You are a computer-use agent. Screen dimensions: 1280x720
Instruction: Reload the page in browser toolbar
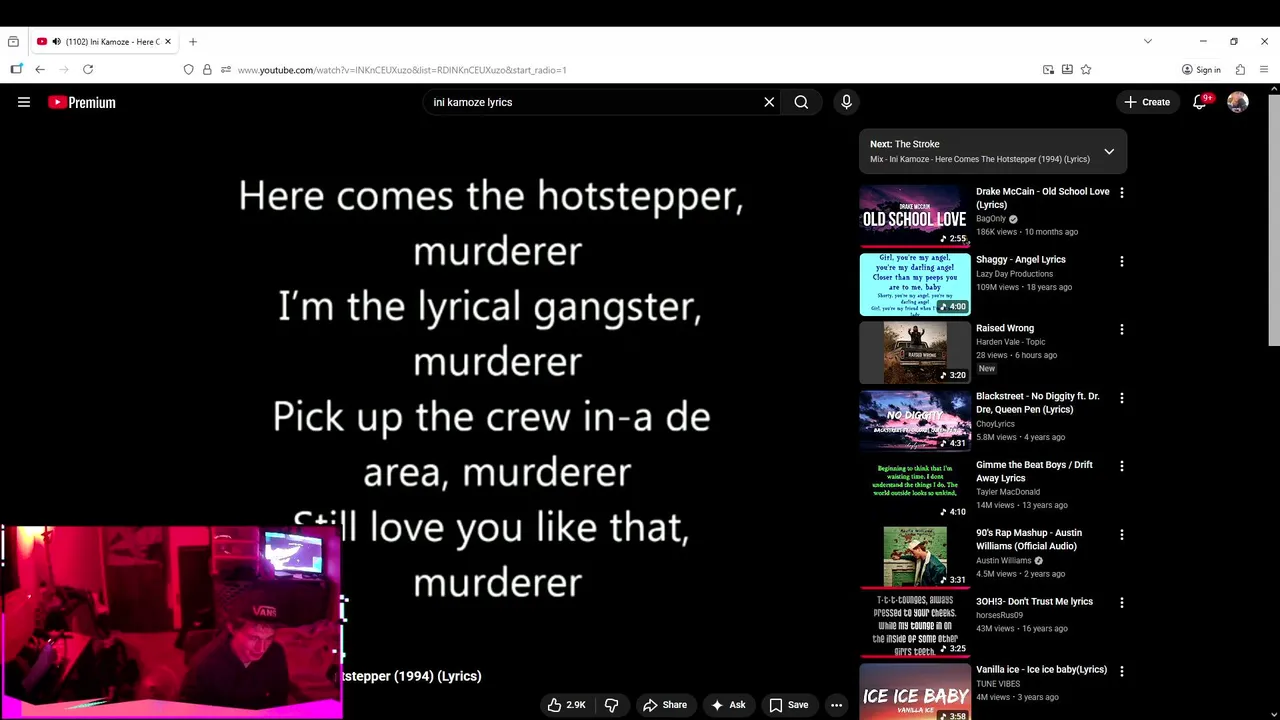click(x=88, y=70)
